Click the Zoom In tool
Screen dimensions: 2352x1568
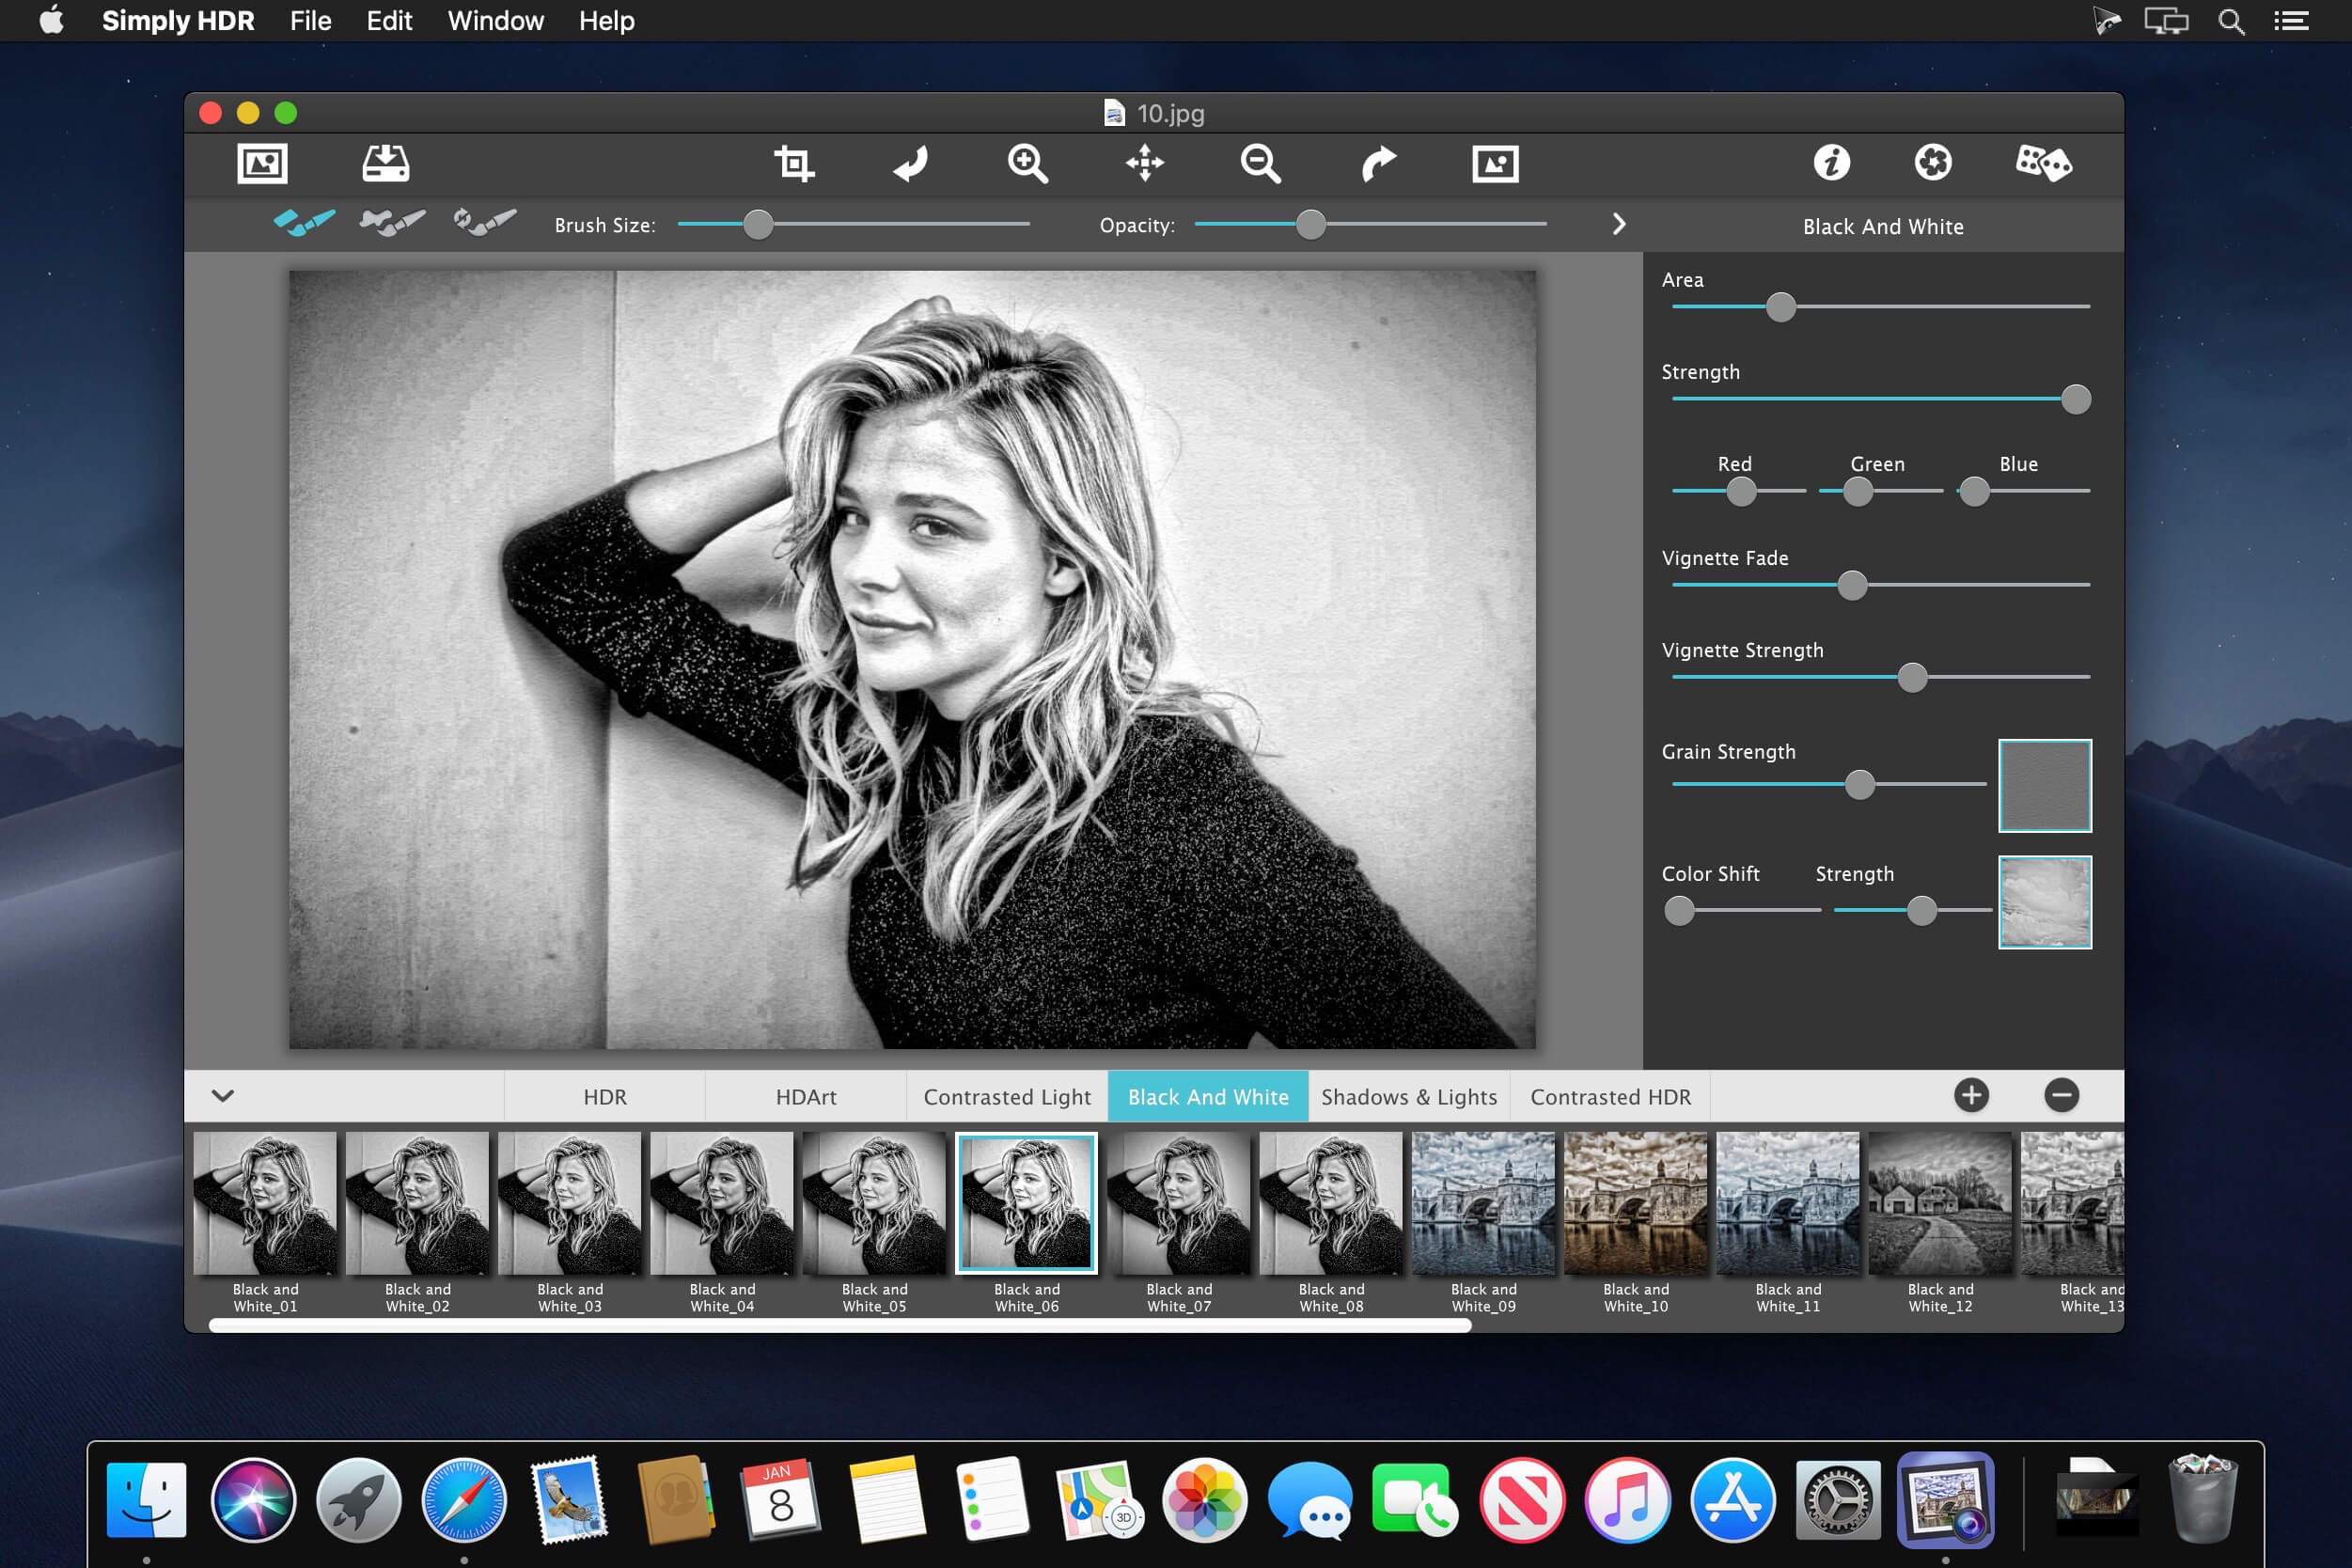(x=1027, y=163)
